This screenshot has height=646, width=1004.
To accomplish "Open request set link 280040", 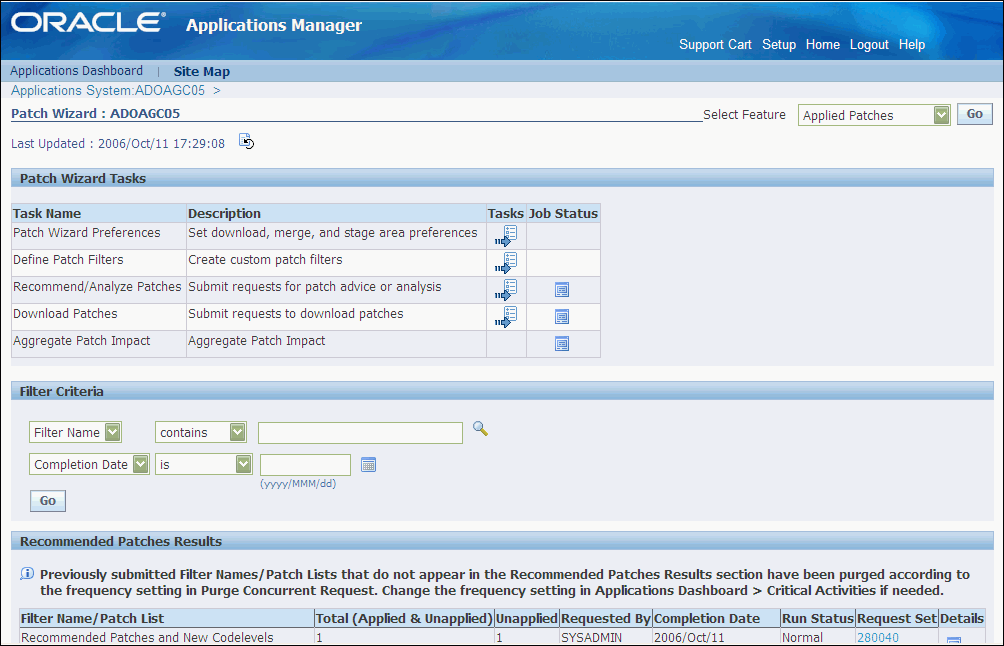I will pos(878,638).
